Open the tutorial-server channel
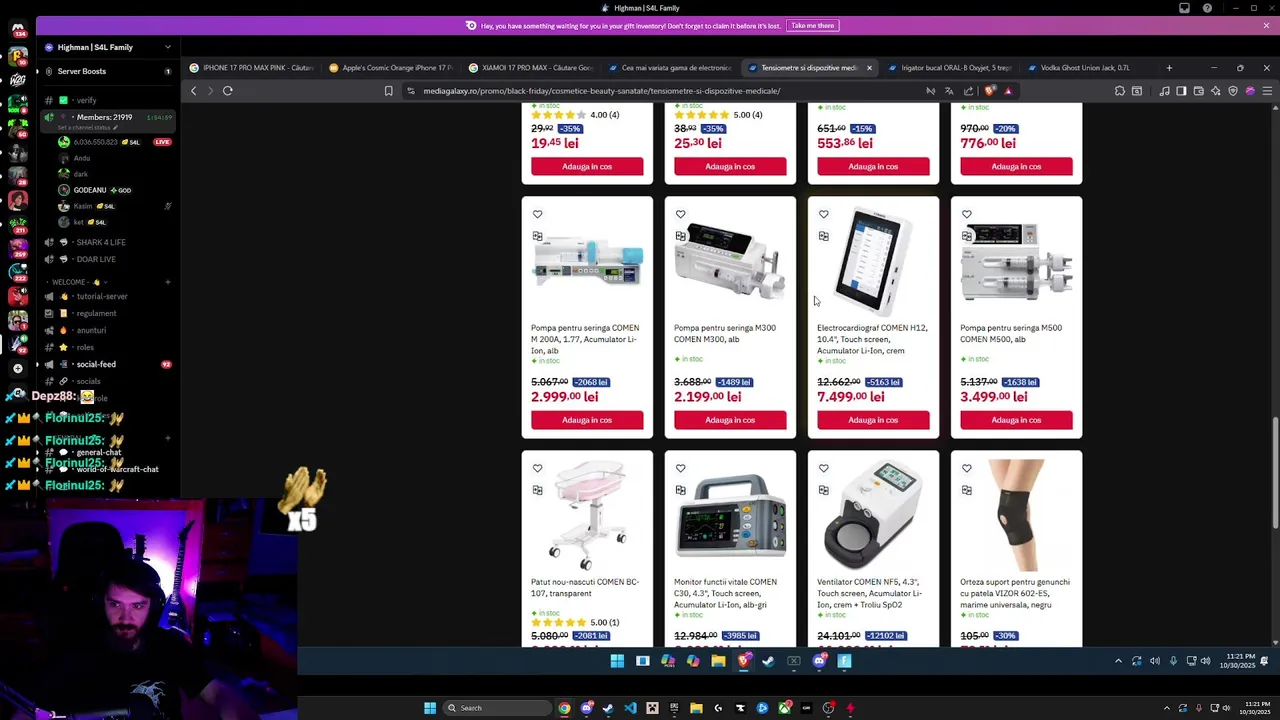This screenshot has height=720, width=1280. point(108,296)
